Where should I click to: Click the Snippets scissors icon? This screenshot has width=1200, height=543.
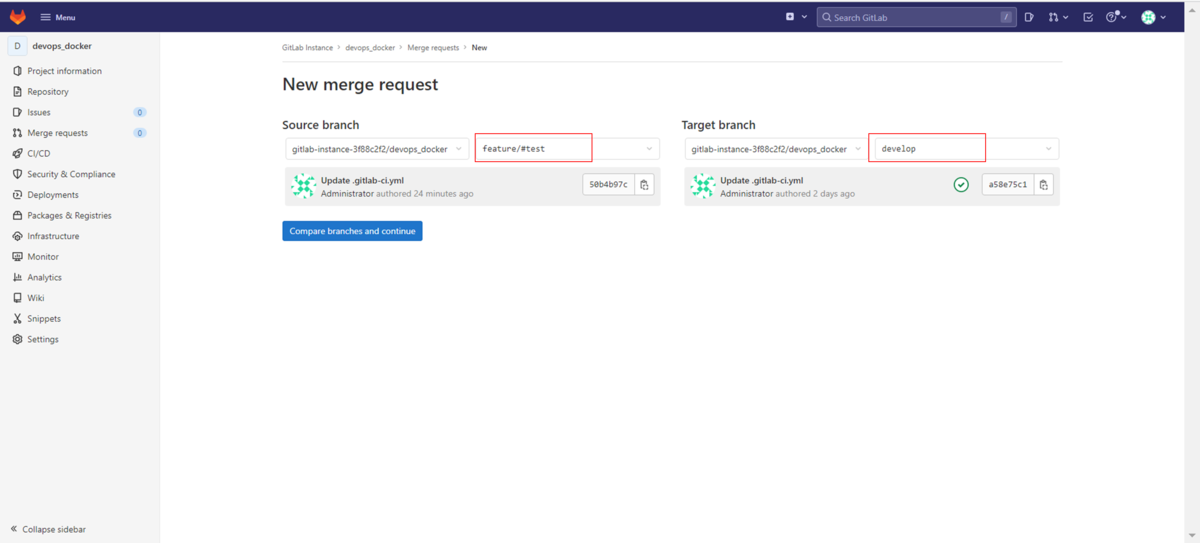coord(17,319)
